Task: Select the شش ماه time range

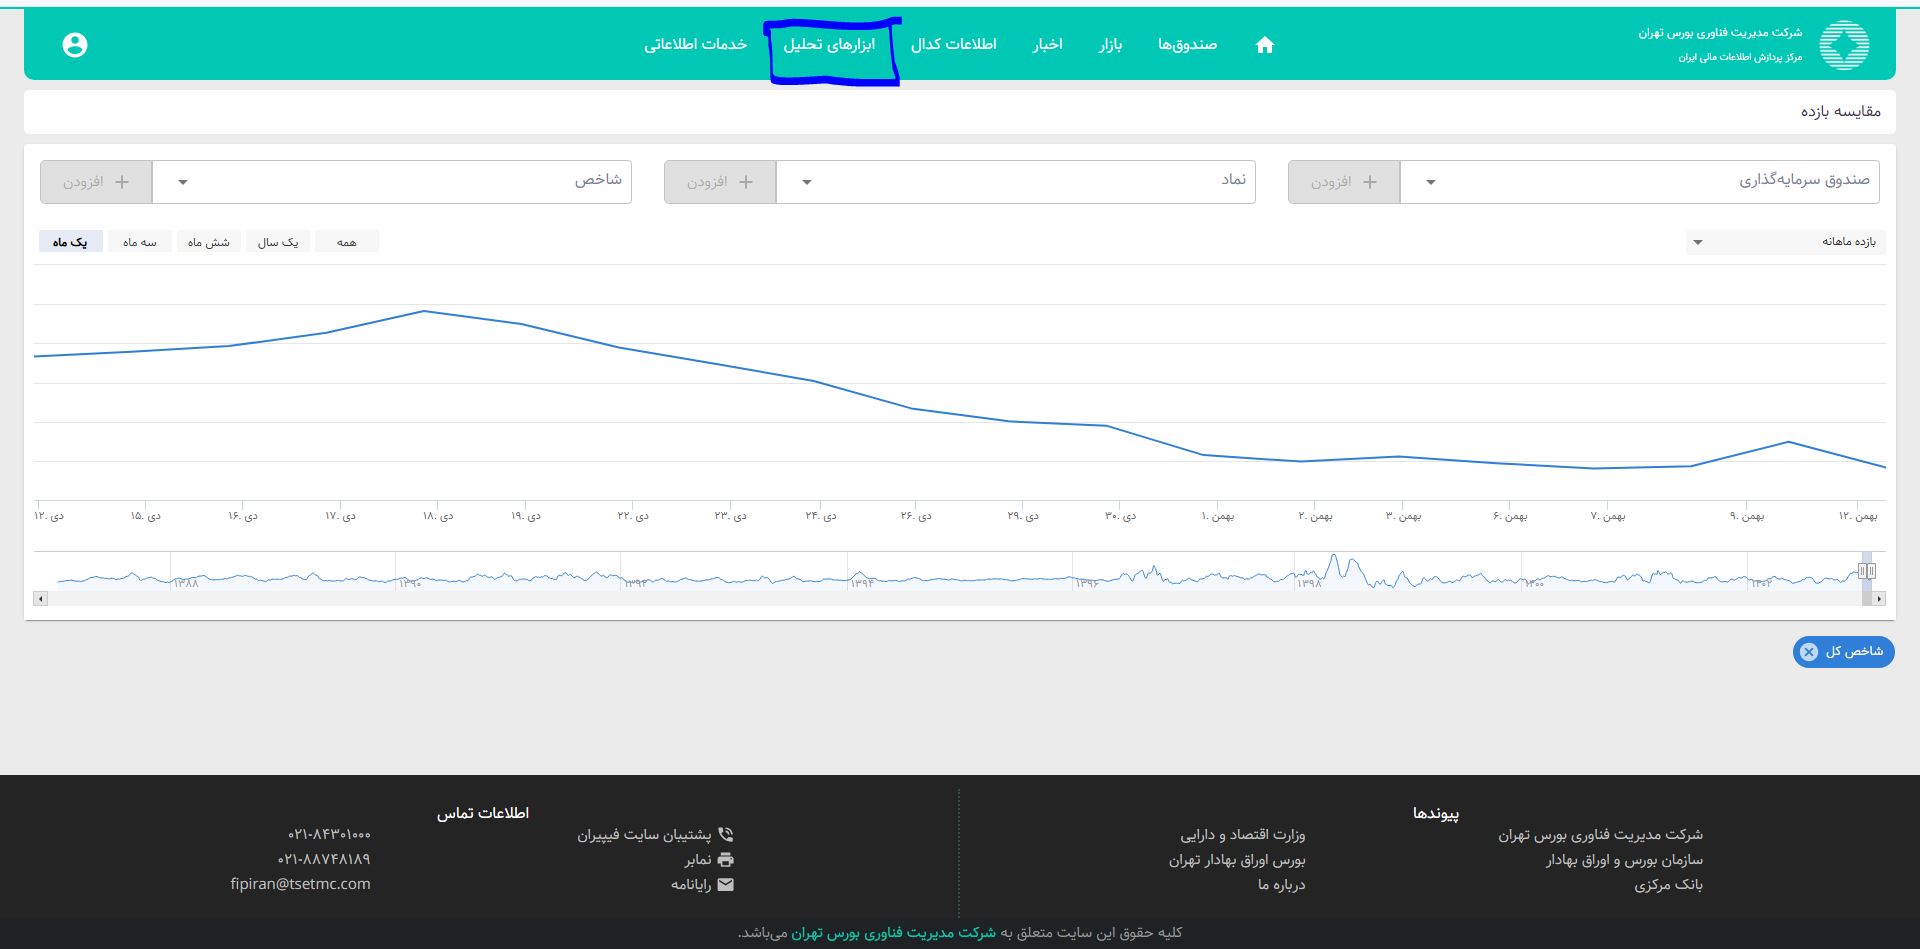Action: click(x=208, y=242)
